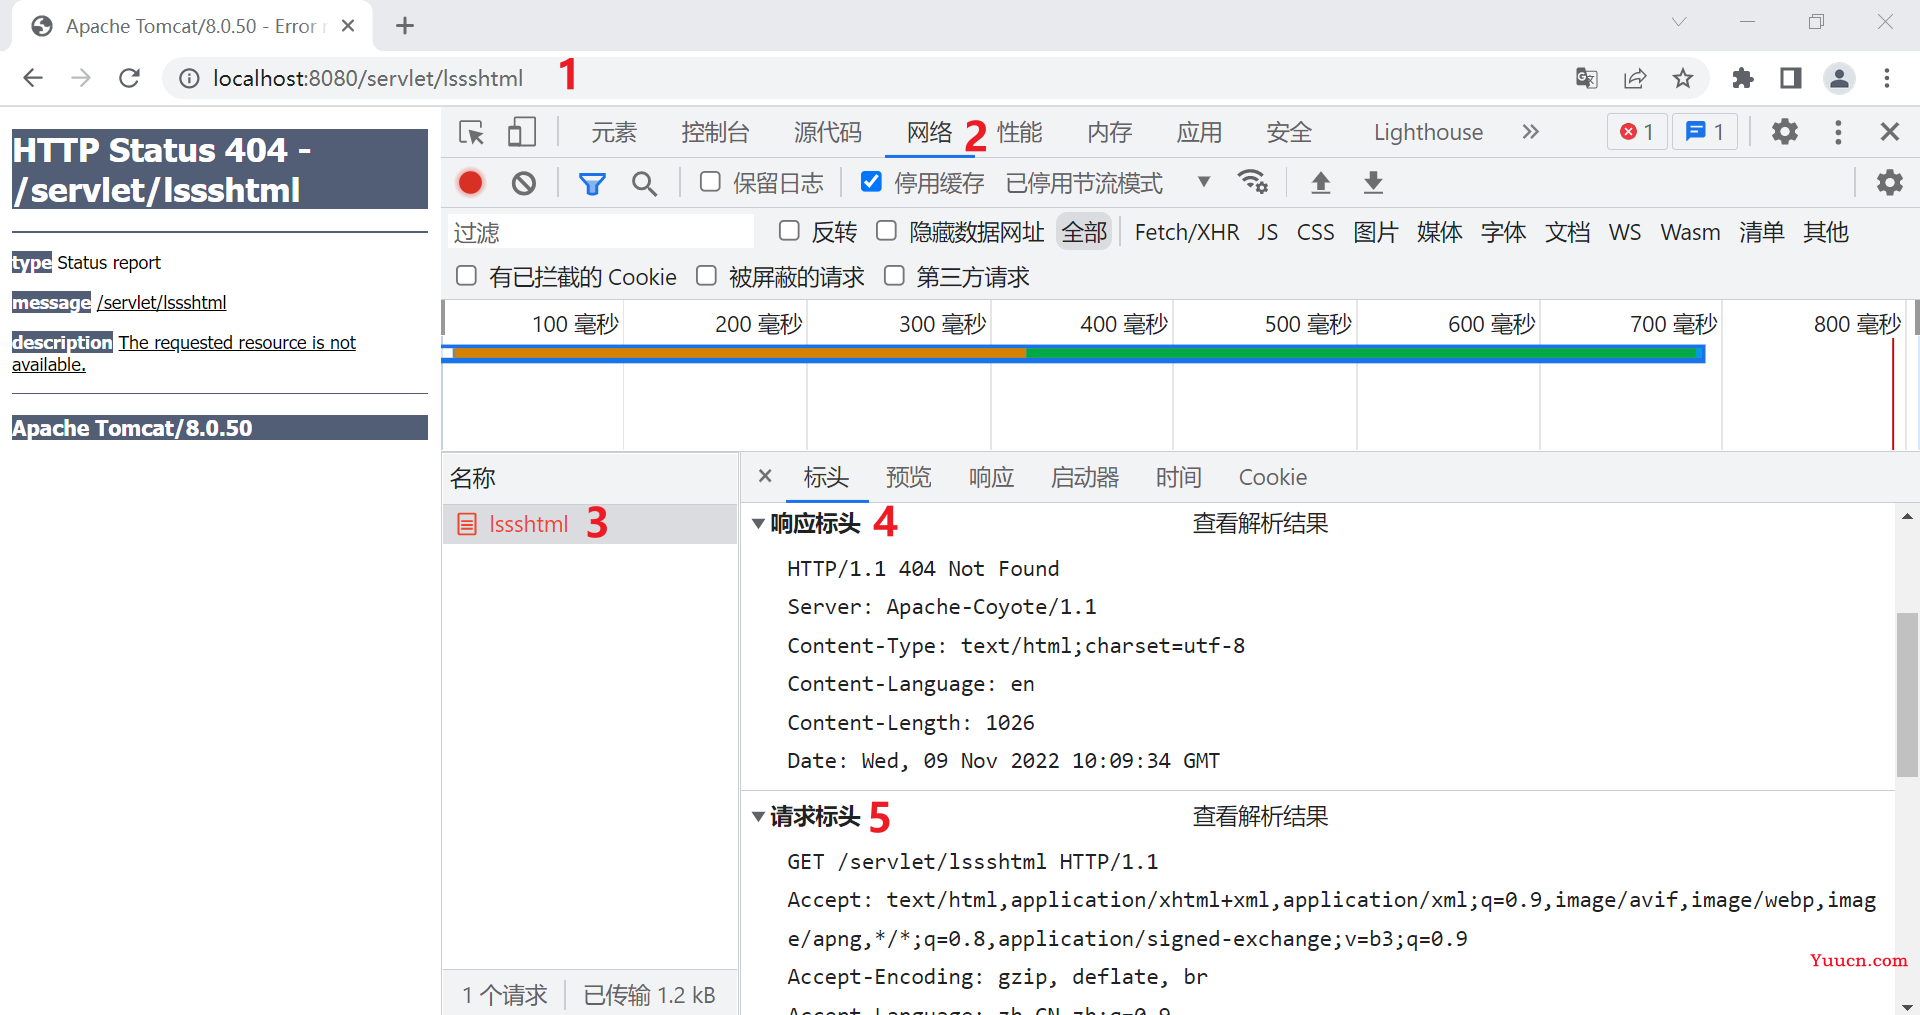Image resolution: width=1920 pixels, height=1015 pixels.
Task: Click the browser forward arrow
Action: (81, 78)
